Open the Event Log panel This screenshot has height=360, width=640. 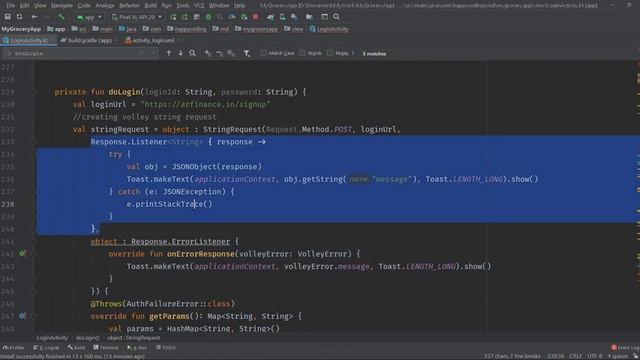(x=625, y=348)
